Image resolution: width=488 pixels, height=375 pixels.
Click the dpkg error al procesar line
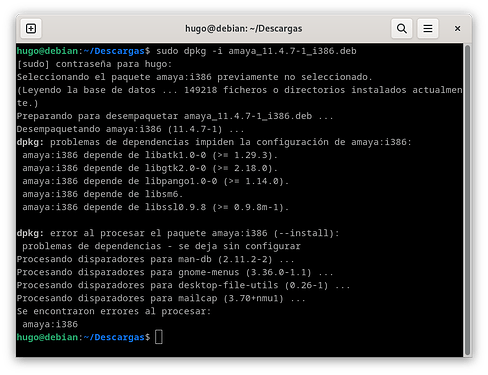(178, 233)
